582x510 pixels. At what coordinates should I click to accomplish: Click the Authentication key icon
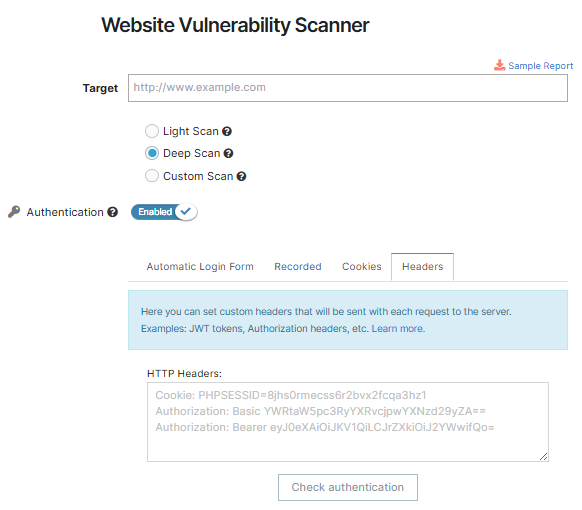coord(14,212)
